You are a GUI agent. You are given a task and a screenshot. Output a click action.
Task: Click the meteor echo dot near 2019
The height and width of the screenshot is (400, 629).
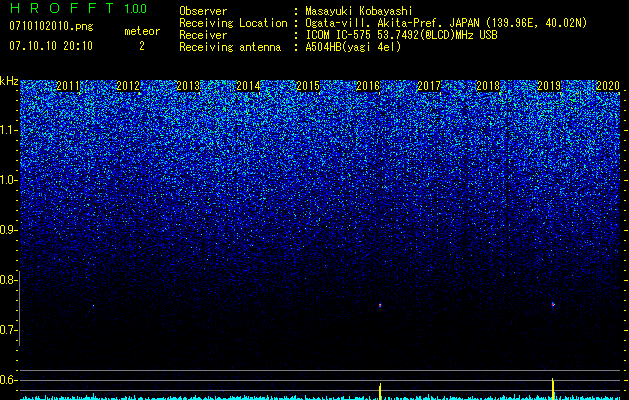[553, 305]
